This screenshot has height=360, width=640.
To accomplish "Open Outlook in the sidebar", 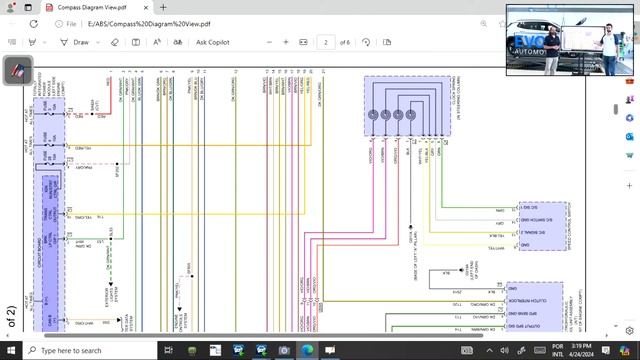I will (629, 136).
